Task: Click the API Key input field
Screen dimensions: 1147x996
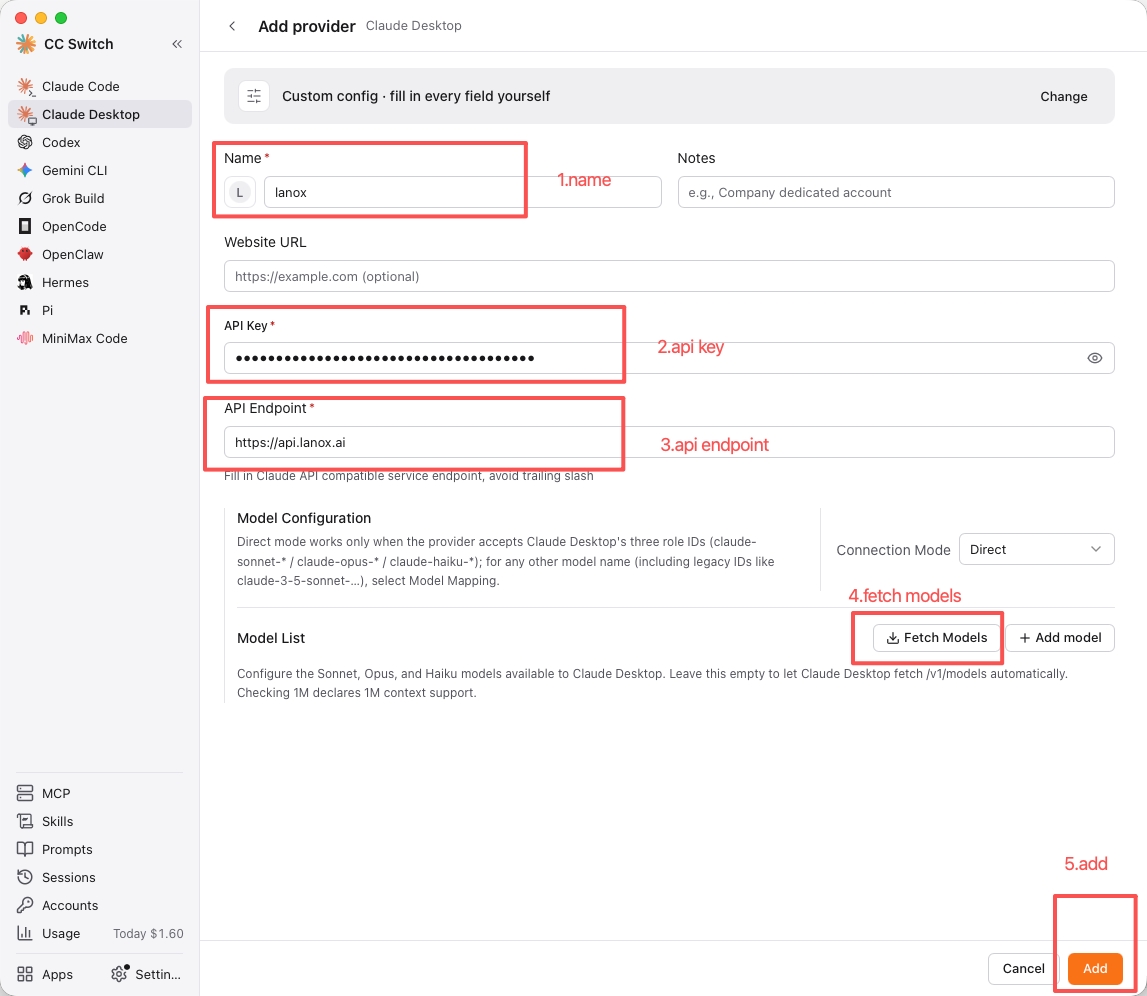Action: click(669, 358)
